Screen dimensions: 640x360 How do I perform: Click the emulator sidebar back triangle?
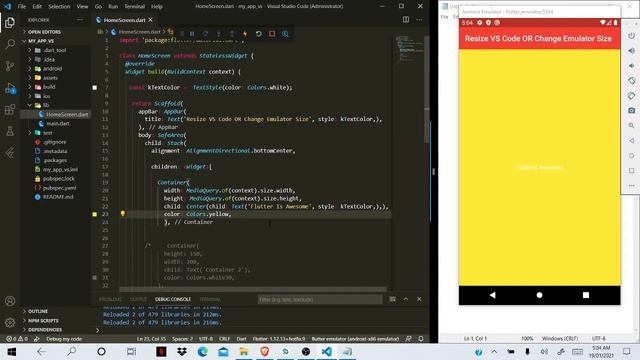pos(631,140)
